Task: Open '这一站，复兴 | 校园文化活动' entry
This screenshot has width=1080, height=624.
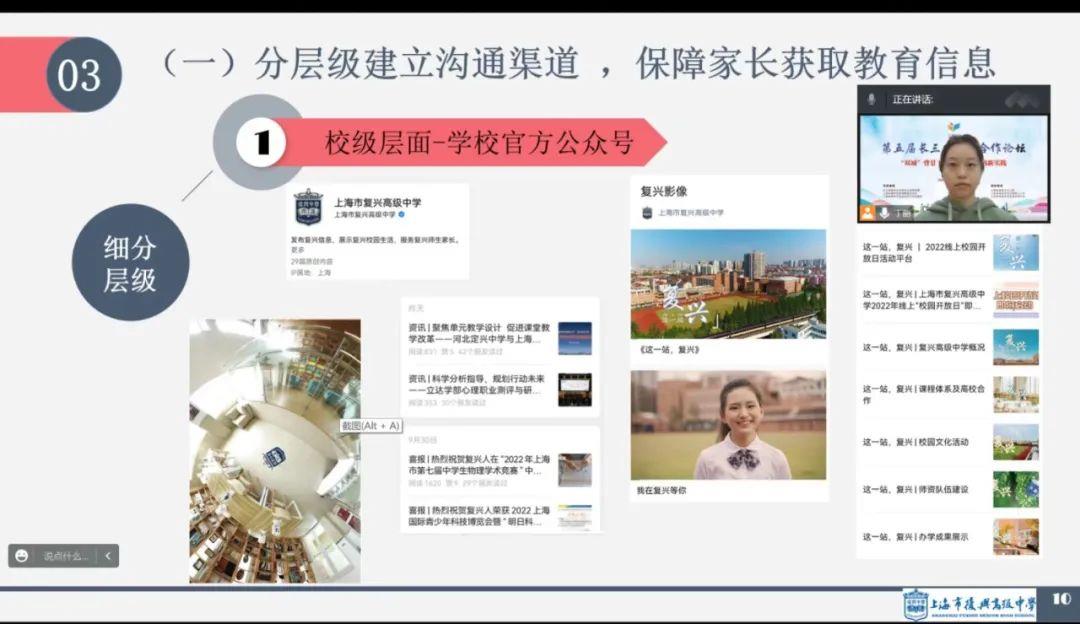Action: (915, 441)
